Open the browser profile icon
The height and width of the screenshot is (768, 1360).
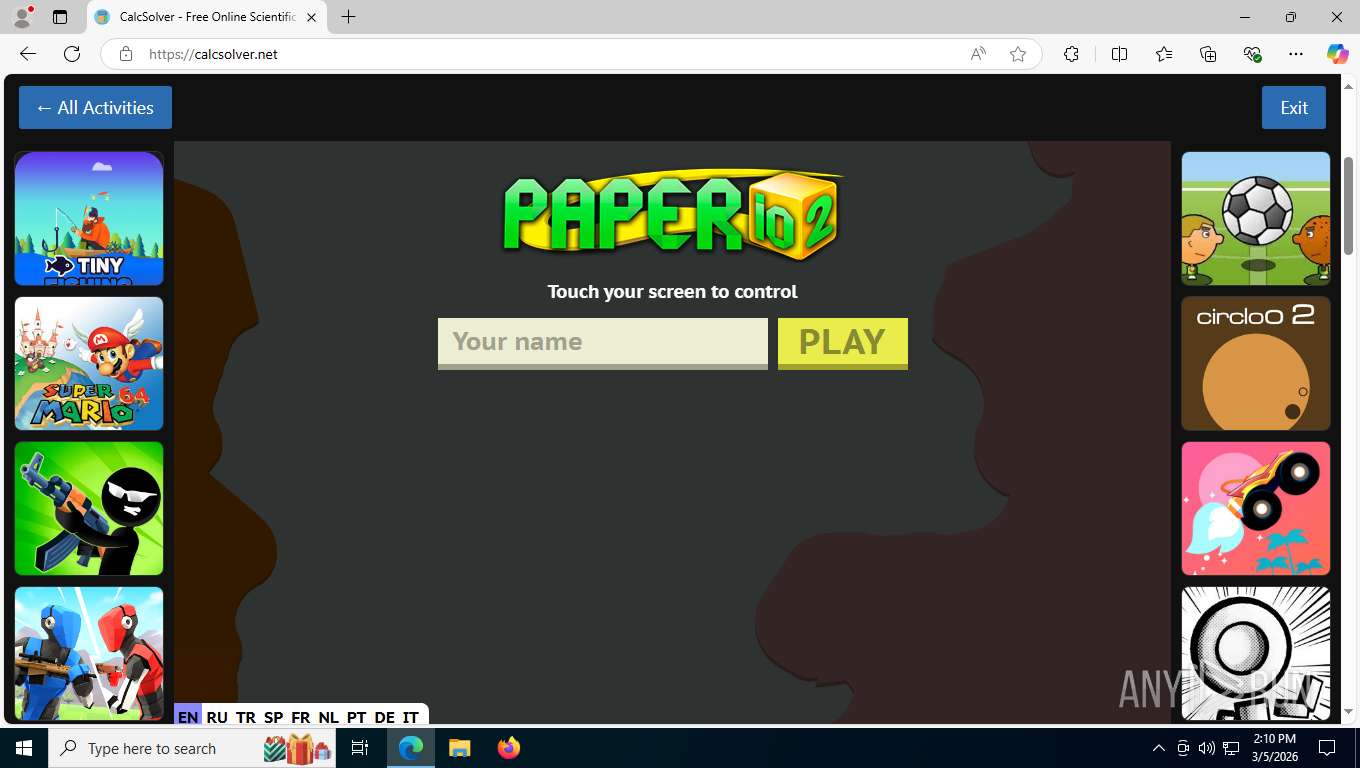[x=22, y=17]
